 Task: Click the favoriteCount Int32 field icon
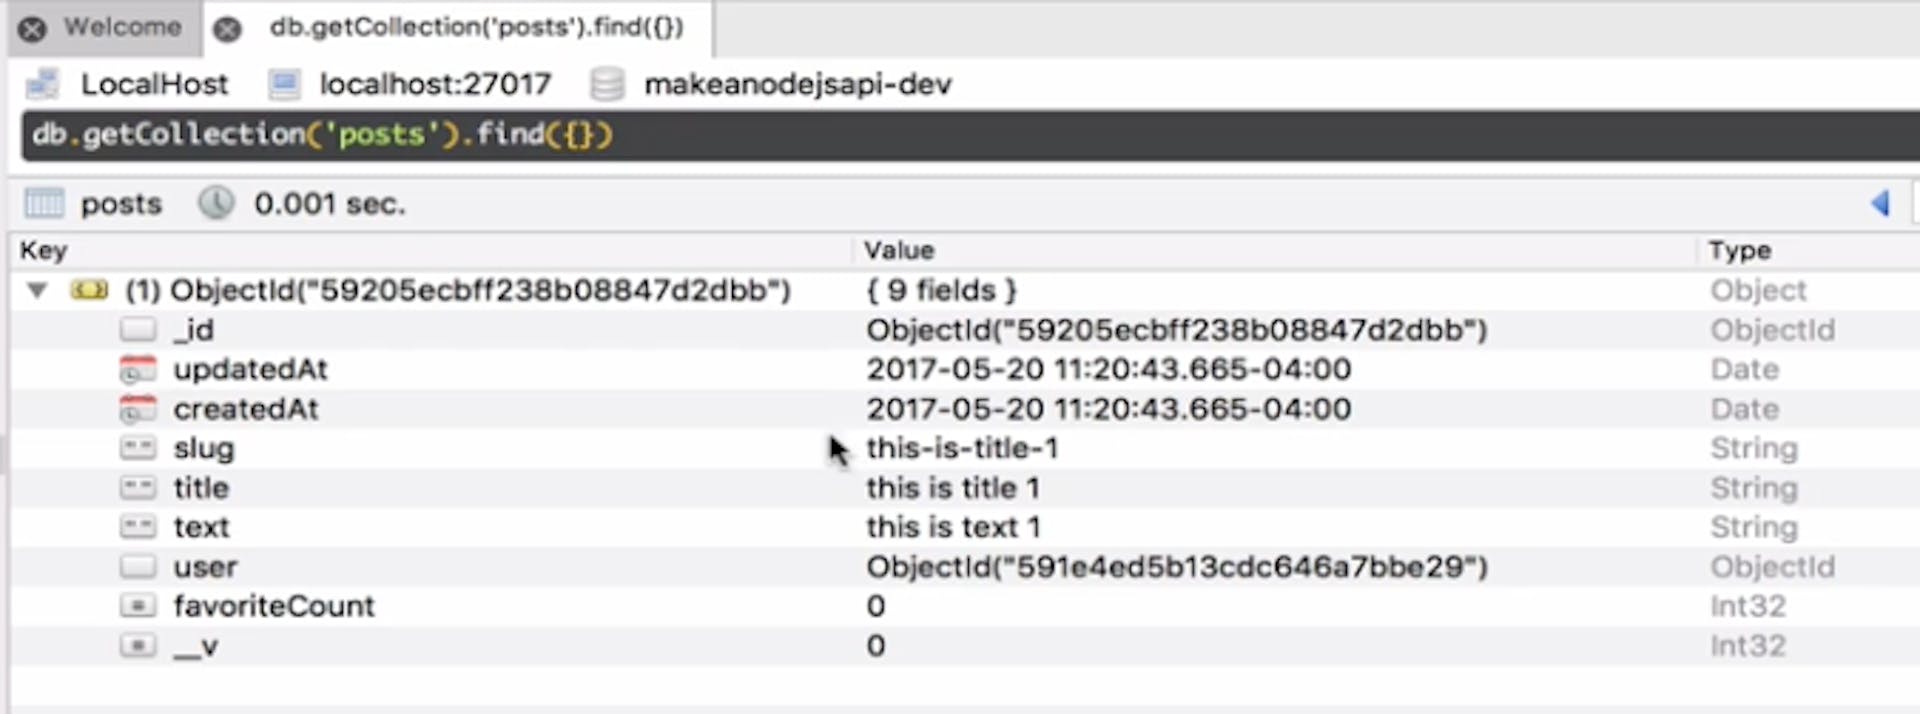tap(138, 606)
